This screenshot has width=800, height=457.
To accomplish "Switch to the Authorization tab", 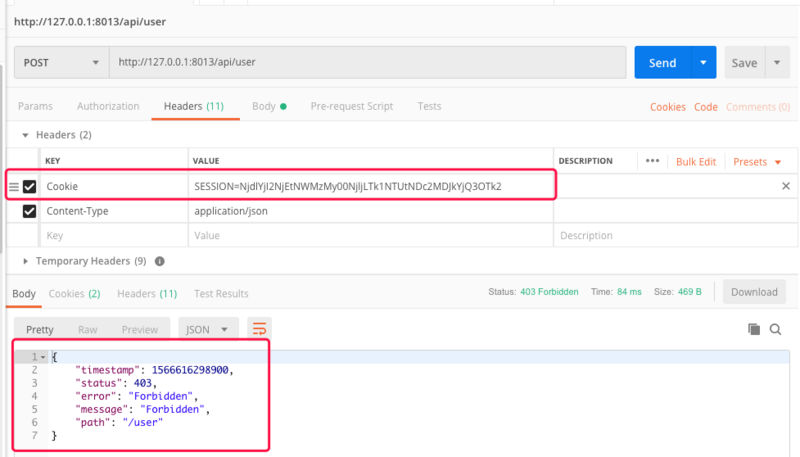I will (x=108, y=106).
